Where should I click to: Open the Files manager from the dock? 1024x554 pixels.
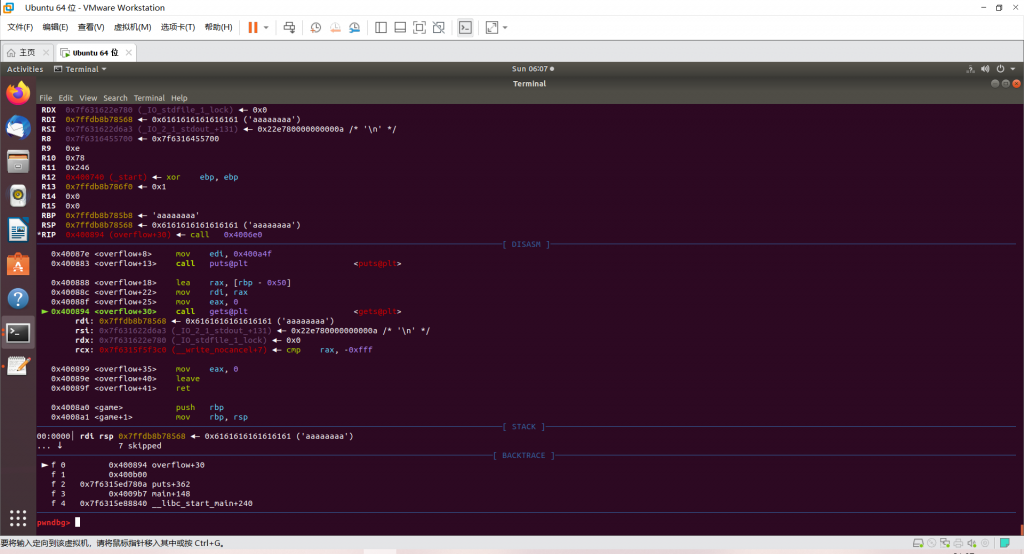pos(18,161)
